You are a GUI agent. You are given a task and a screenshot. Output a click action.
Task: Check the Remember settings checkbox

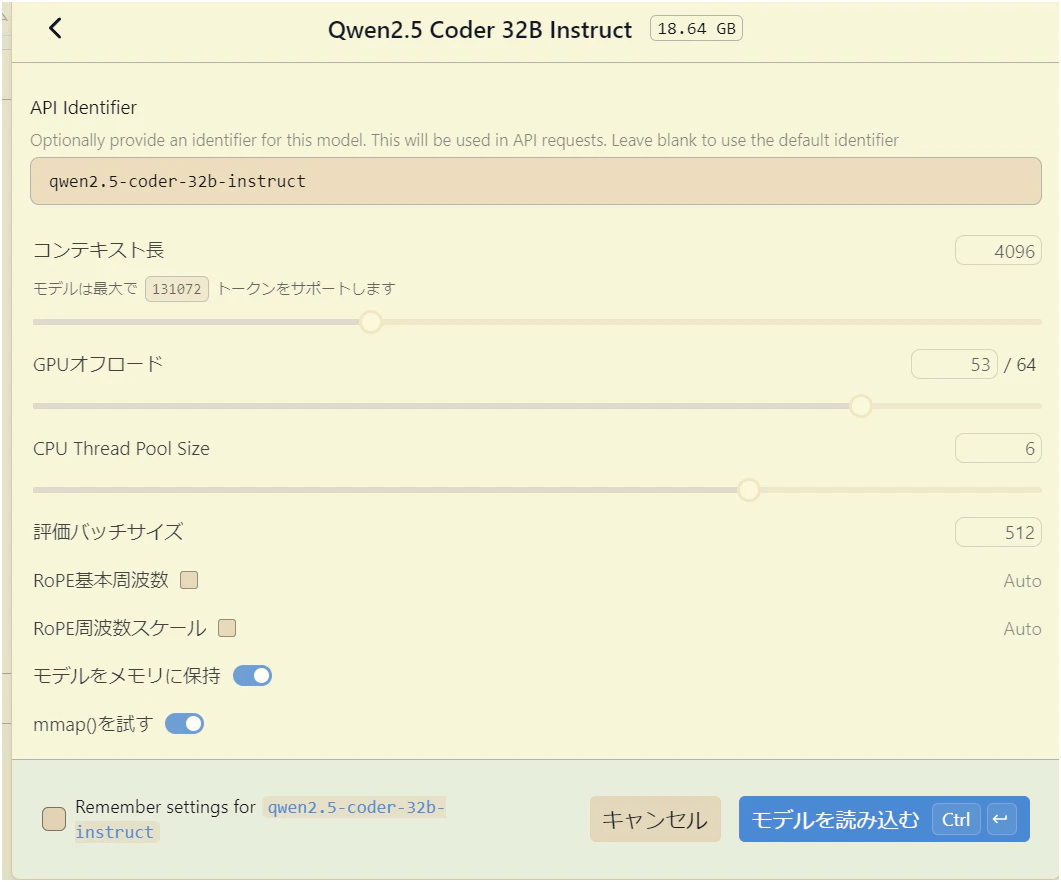pyautogui.click(x=54, y=818)
